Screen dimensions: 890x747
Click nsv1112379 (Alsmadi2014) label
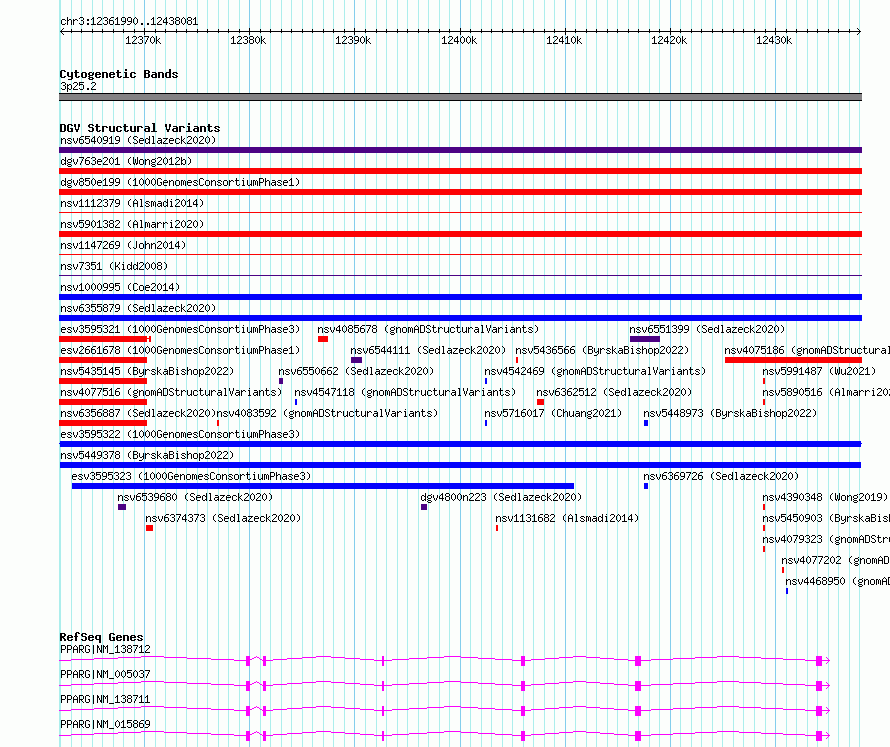[x=132, y=203]
